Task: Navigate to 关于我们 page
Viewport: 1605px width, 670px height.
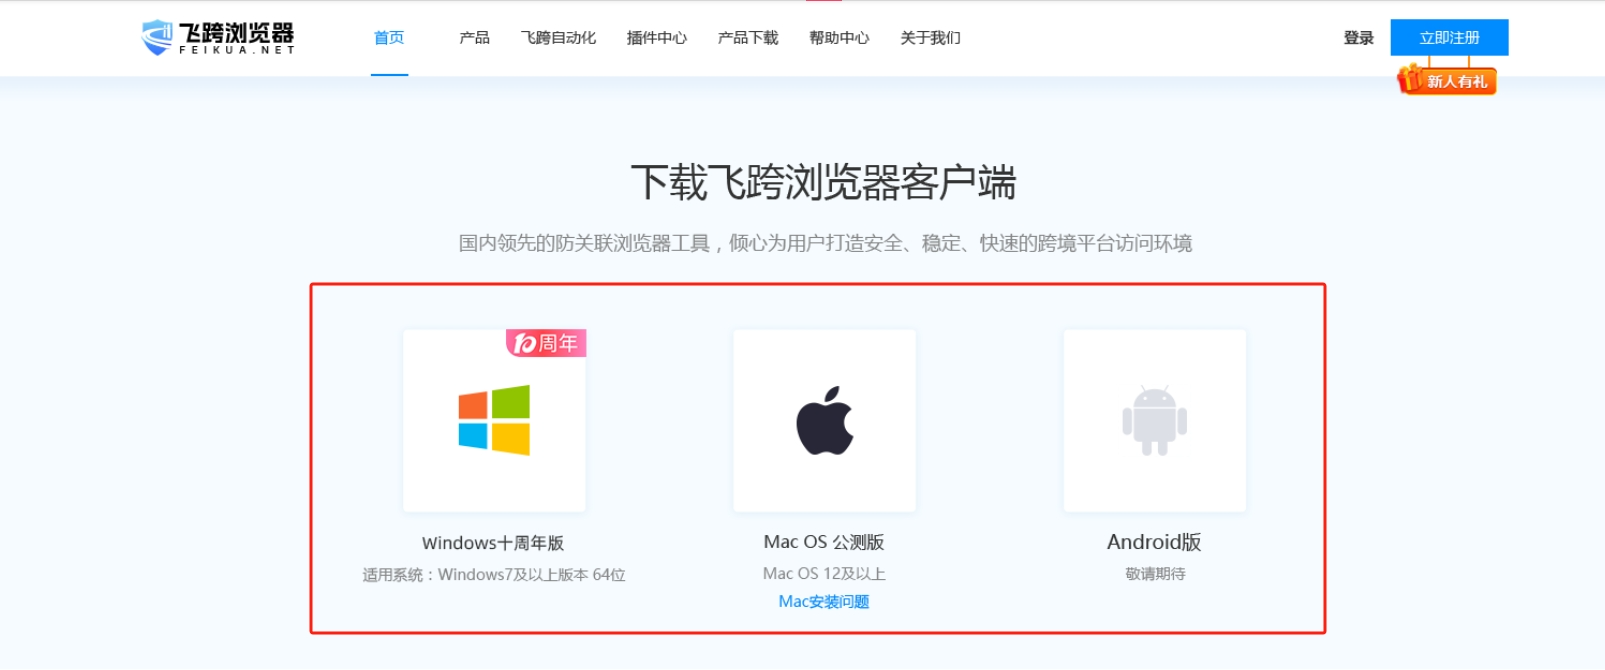Action: [x=930, y=38]
